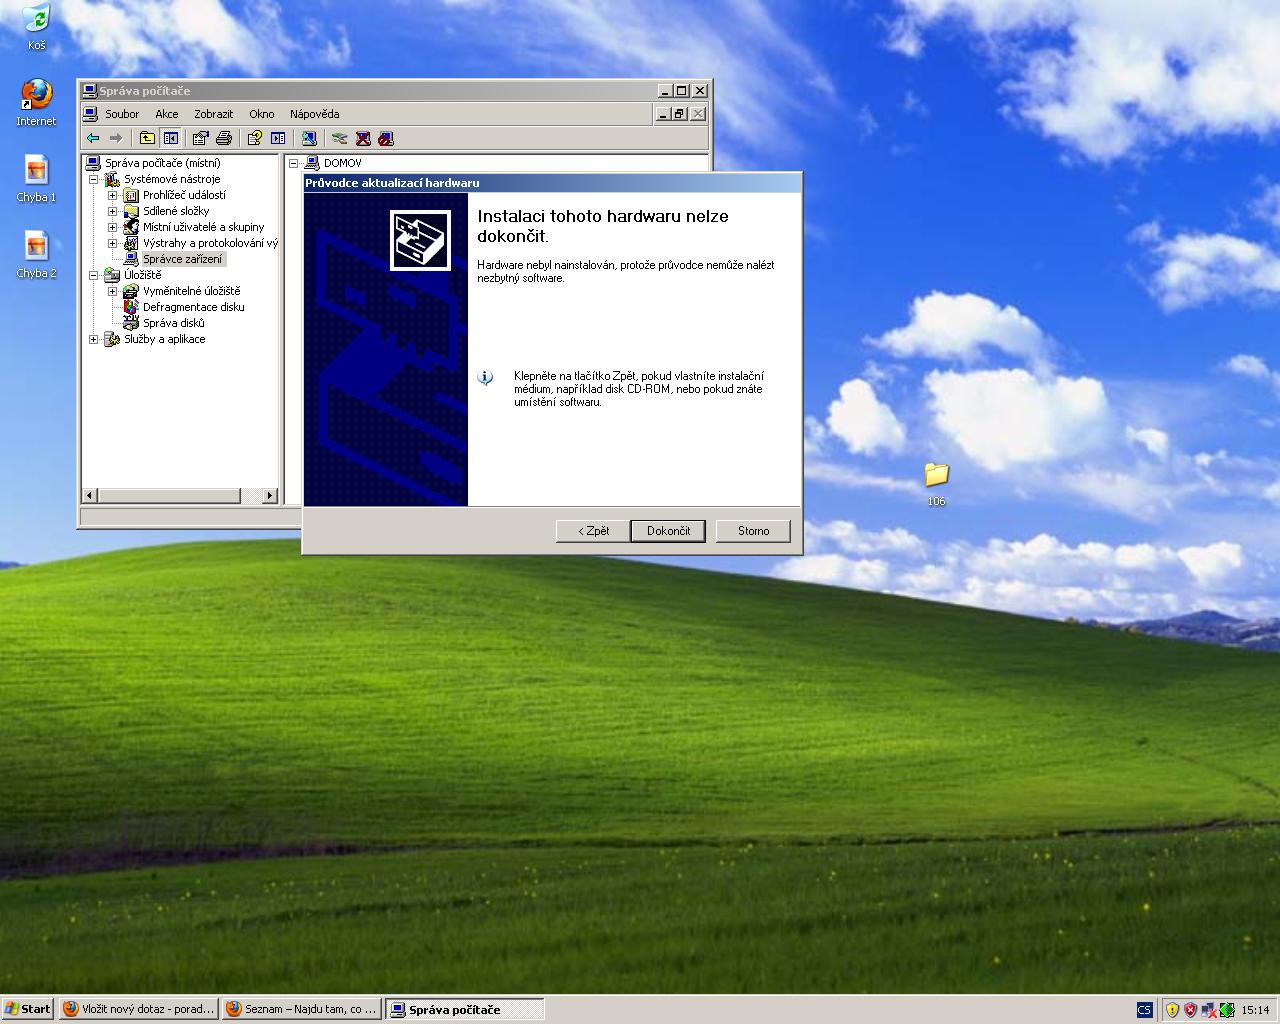Click the clock showing 15:14
Screen dimensions: 1280x1024
(x=1255, y=1010)
